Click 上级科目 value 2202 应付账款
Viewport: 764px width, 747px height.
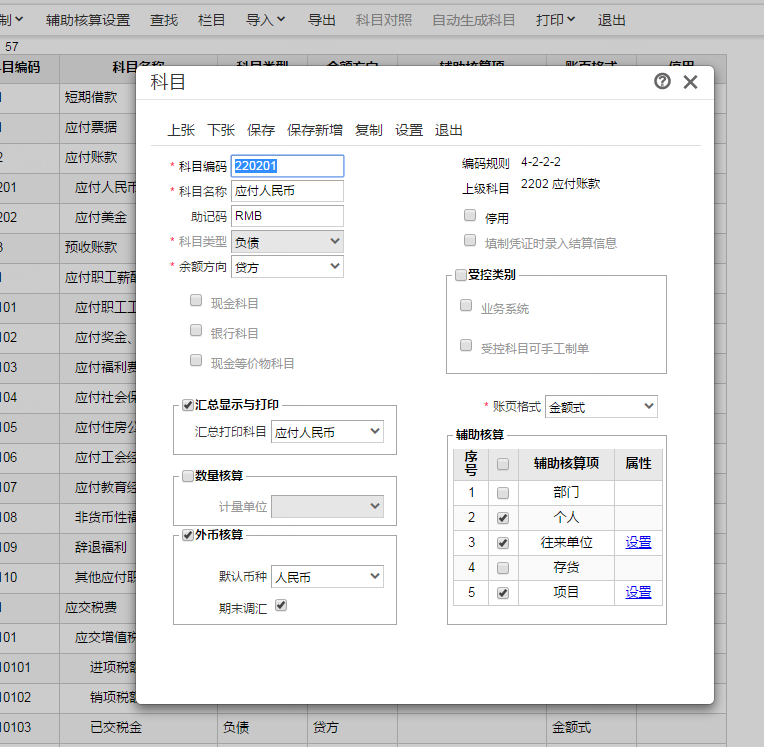560,184
